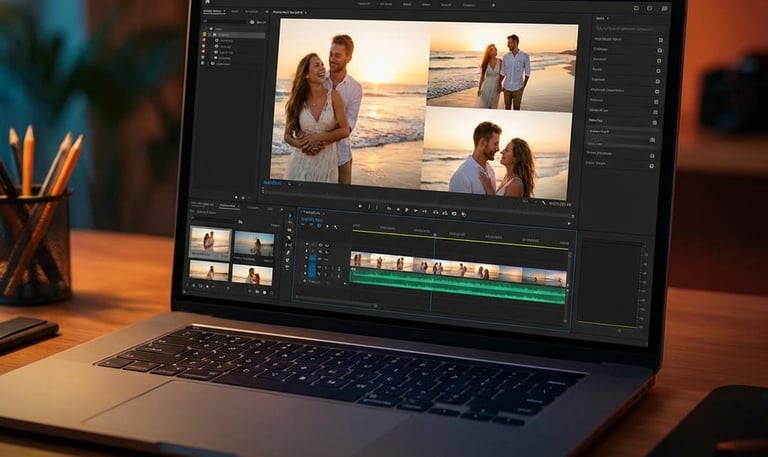Click the timeline wrench settings icon
768x457 pixels.
pos(336,227)
